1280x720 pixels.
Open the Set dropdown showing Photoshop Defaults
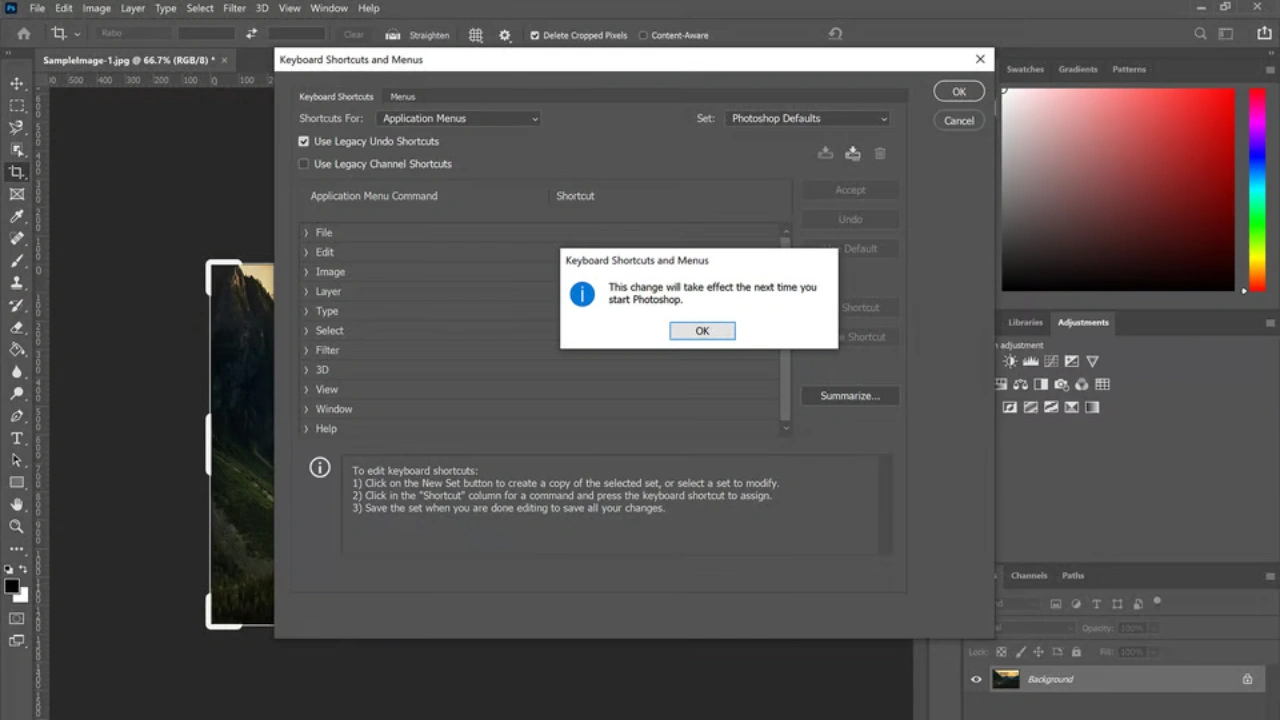tap(808, 118)
